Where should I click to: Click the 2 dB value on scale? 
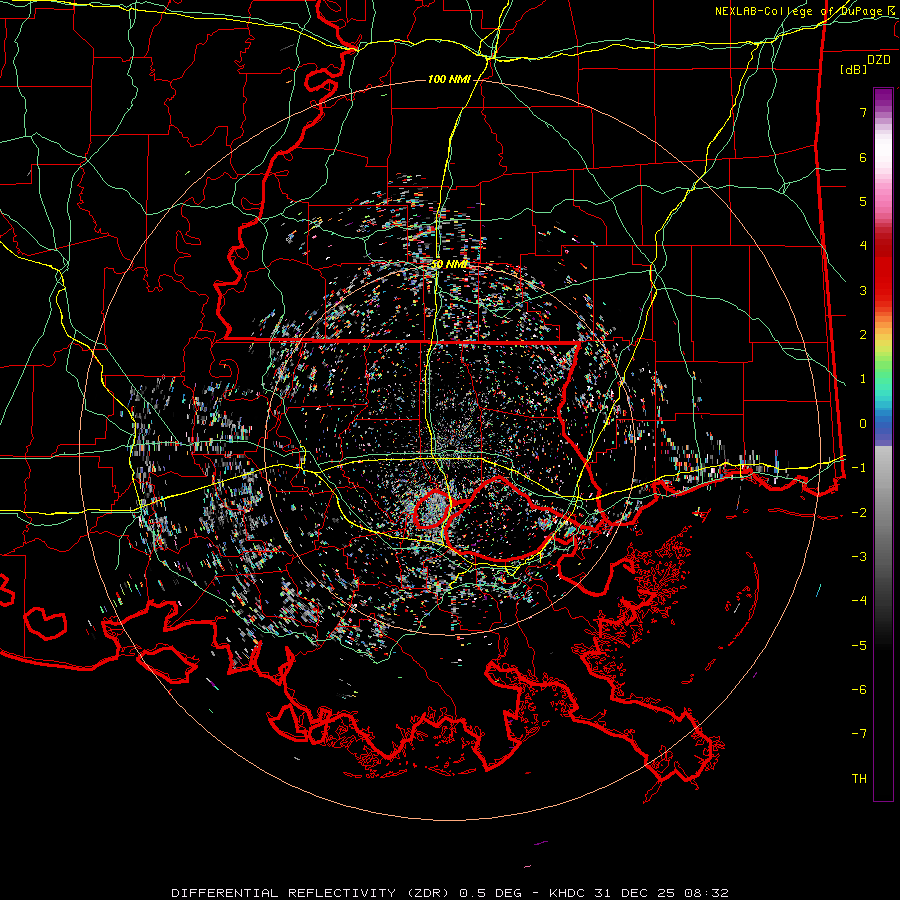click(863, 335)
